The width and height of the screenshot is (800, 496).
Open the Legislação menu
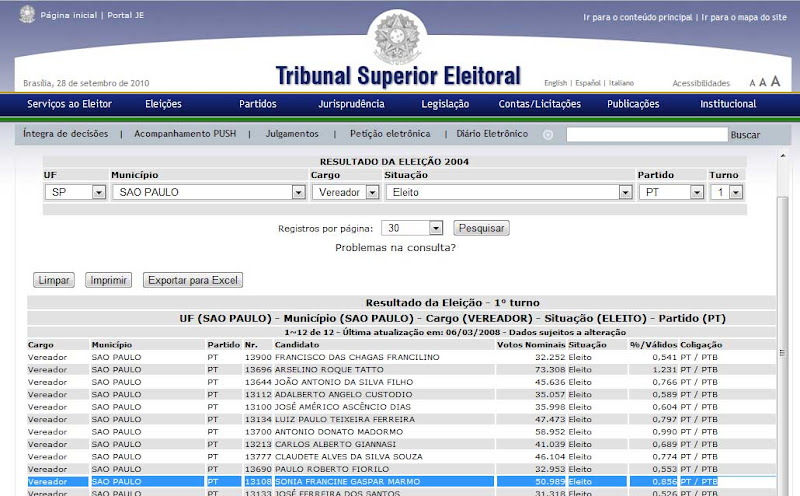445,104
